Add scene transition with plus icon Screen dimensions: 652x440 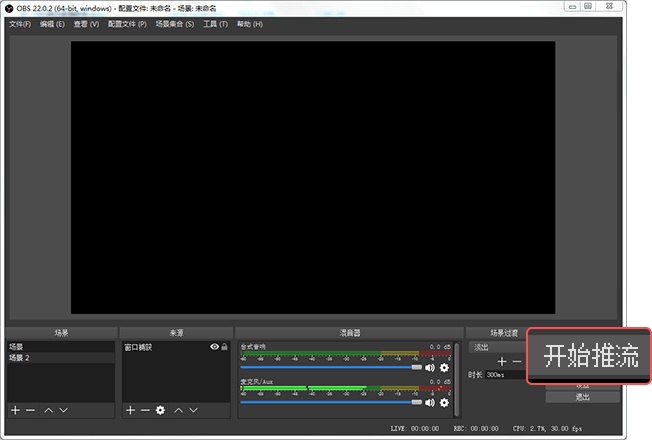502,361
